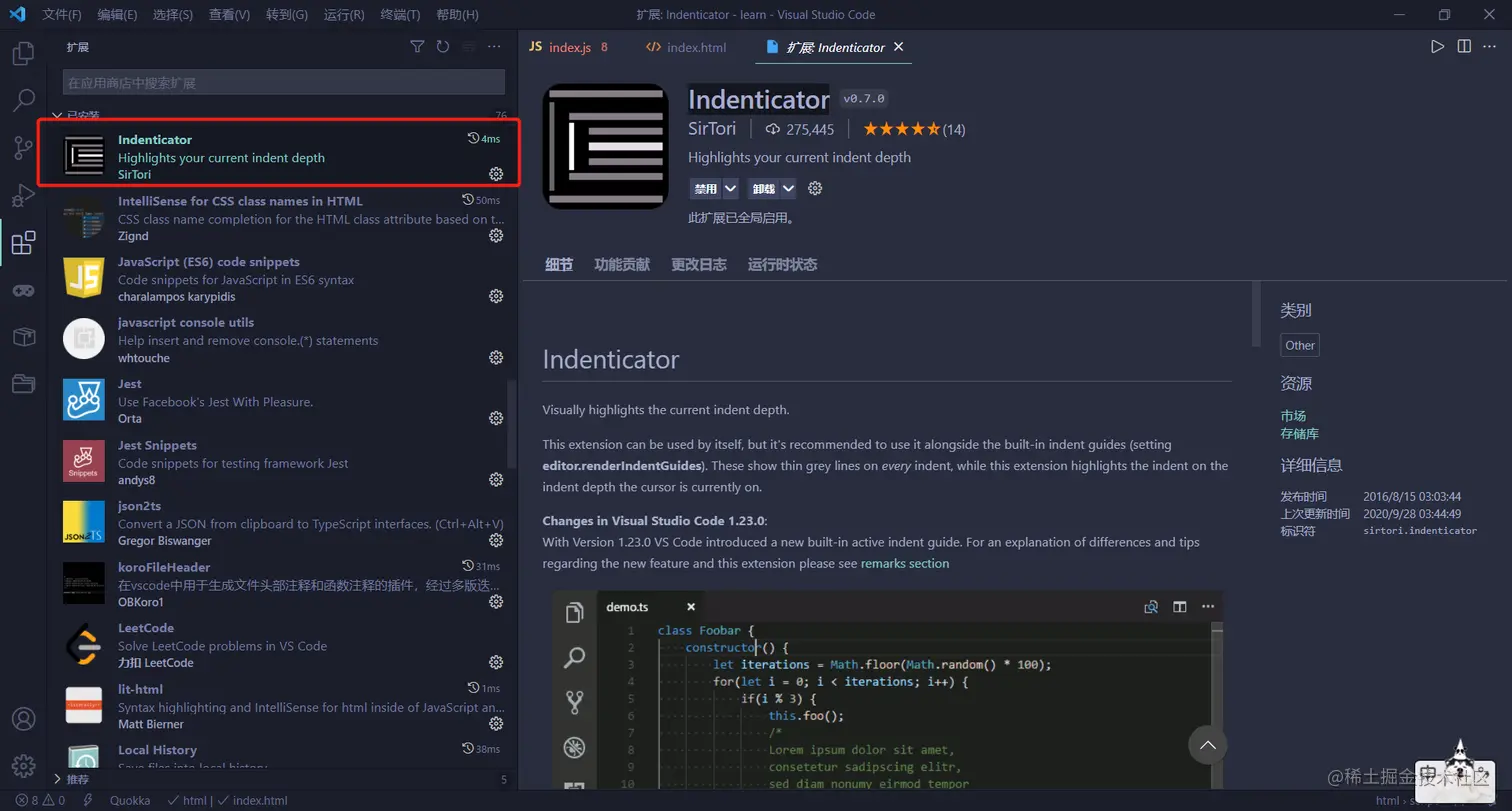1512x811 pixels.
Task: Open manage gear for koroFileHeader row
Action: (x=496, y=601)
